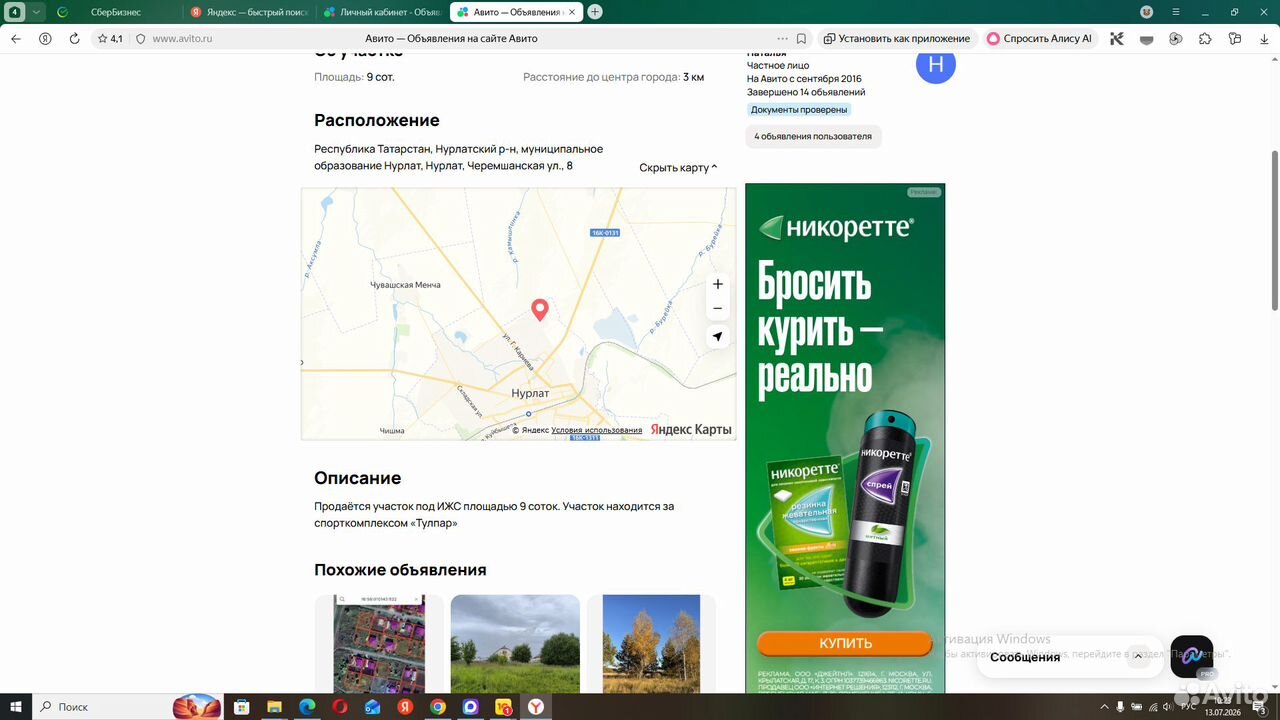This screenshot has width=1280, height=720.
Task: Launch Microsoft Edge from the taskbar
Action: (x=307, y=707)
